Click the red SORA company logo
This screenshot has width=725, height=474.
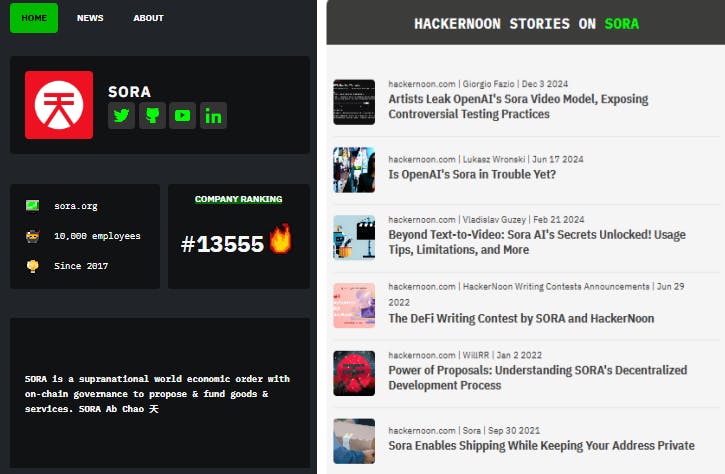coord(59,105)
